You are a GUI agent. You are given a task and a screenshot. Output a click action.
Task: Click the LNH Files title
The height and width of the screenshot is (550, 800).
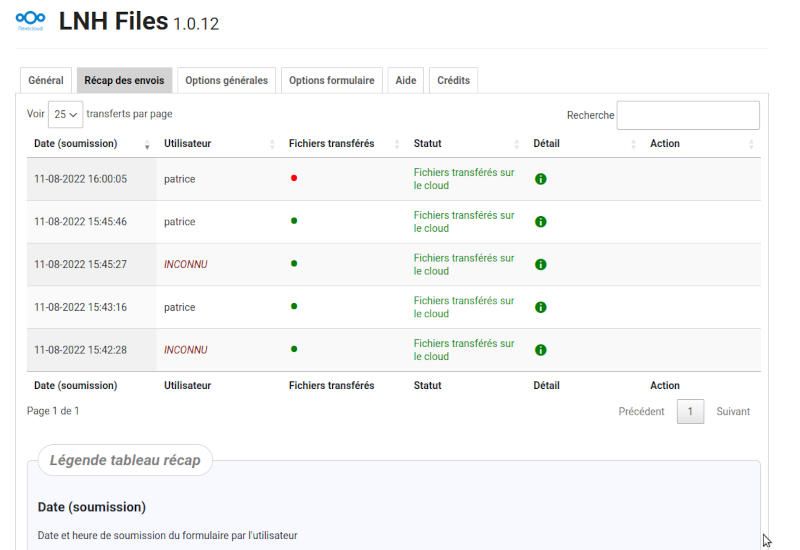click(x=113, y=21)
